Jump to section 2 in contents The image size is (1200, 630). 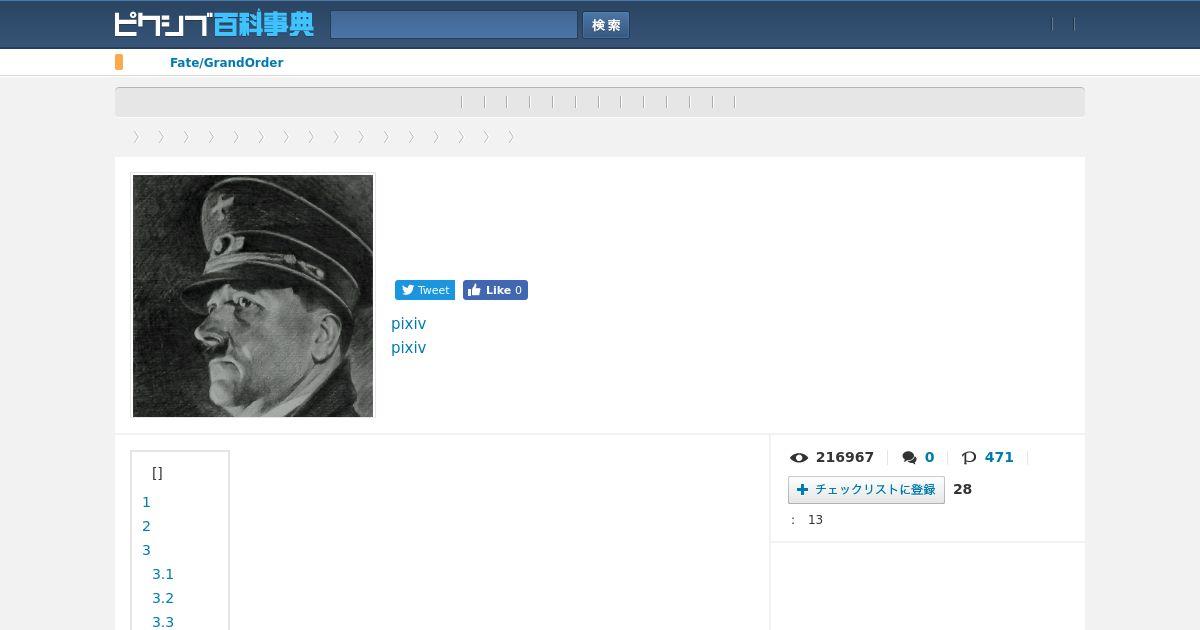[146, 526]
